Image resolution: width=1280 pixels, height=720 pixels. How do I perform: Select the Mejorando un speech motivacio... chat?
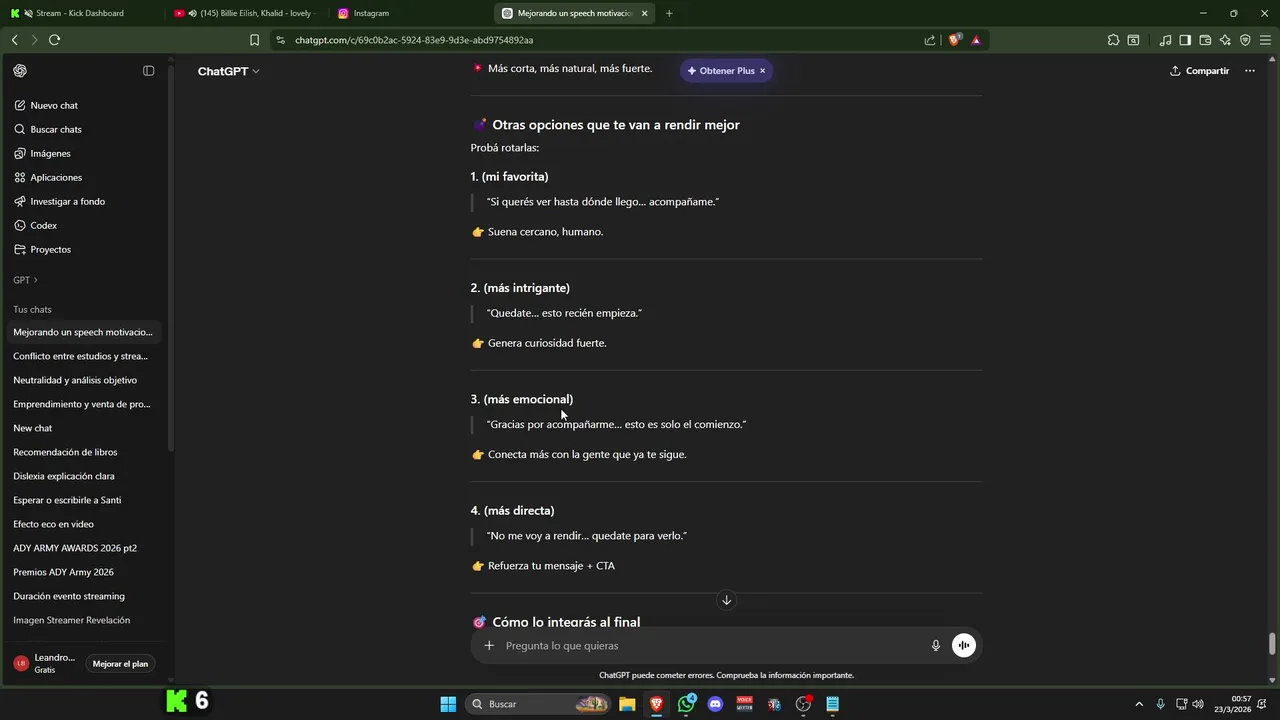click(x=84, y=332)
